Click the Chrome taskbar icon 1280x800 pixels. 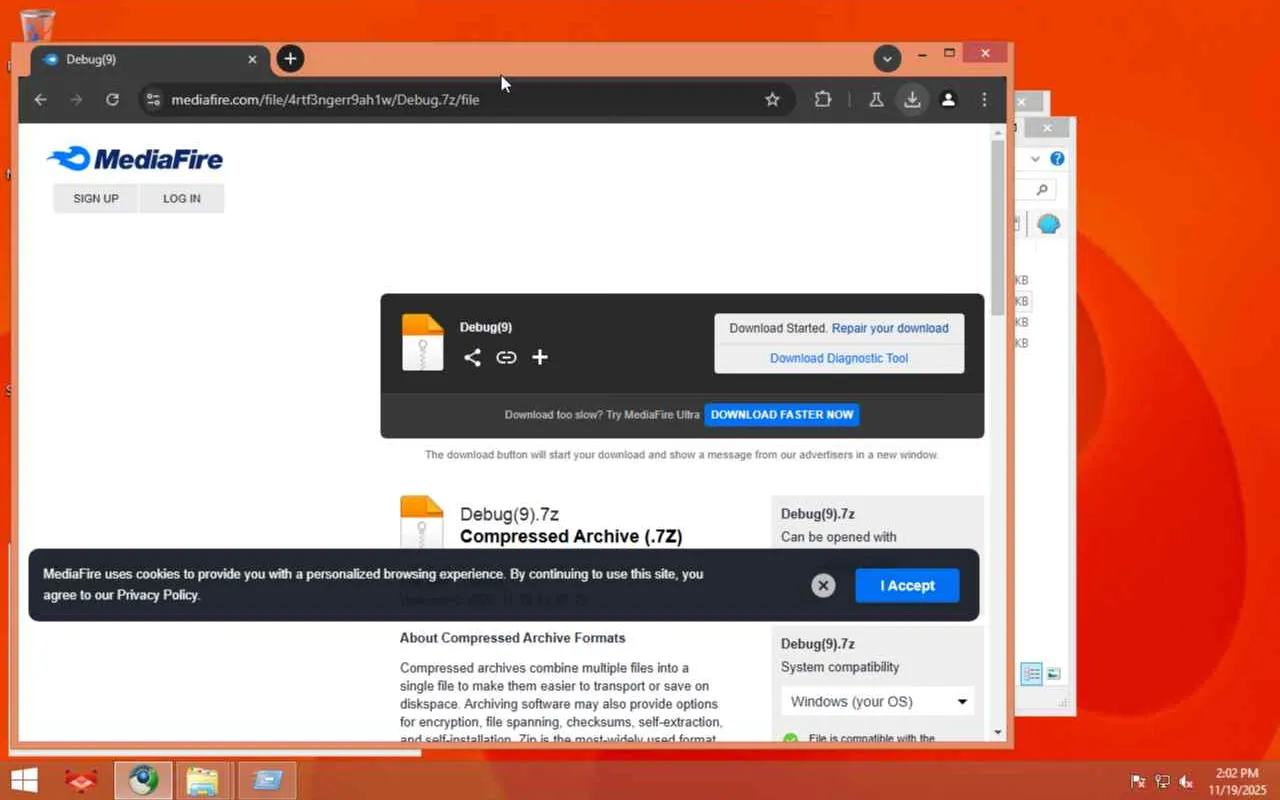143,781
